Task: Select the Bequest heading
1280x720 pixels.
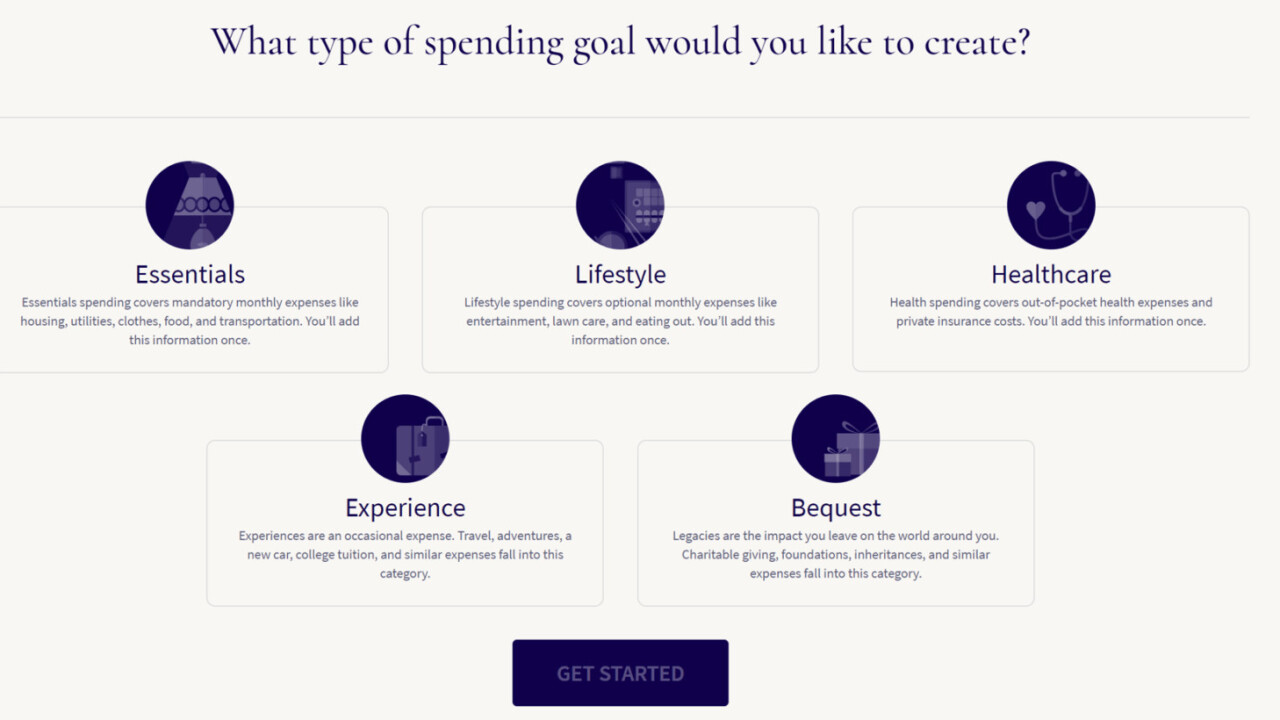Action: click(x=836, y=508)
